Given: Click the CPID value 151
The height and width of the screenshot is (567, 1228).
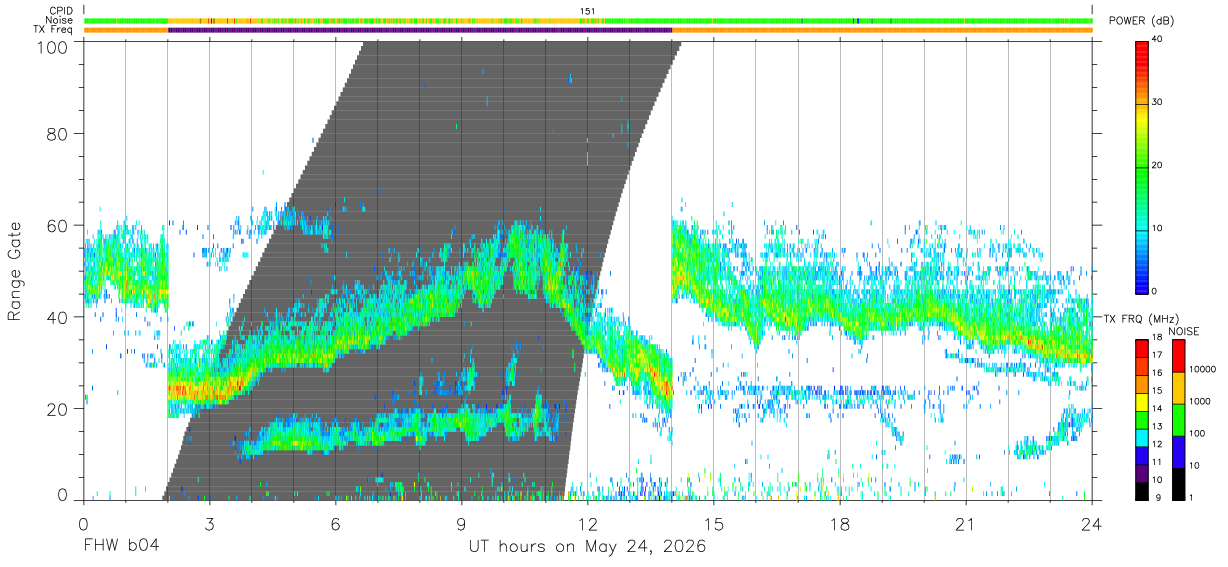Looking at the screenshot, I should (588, 11).
